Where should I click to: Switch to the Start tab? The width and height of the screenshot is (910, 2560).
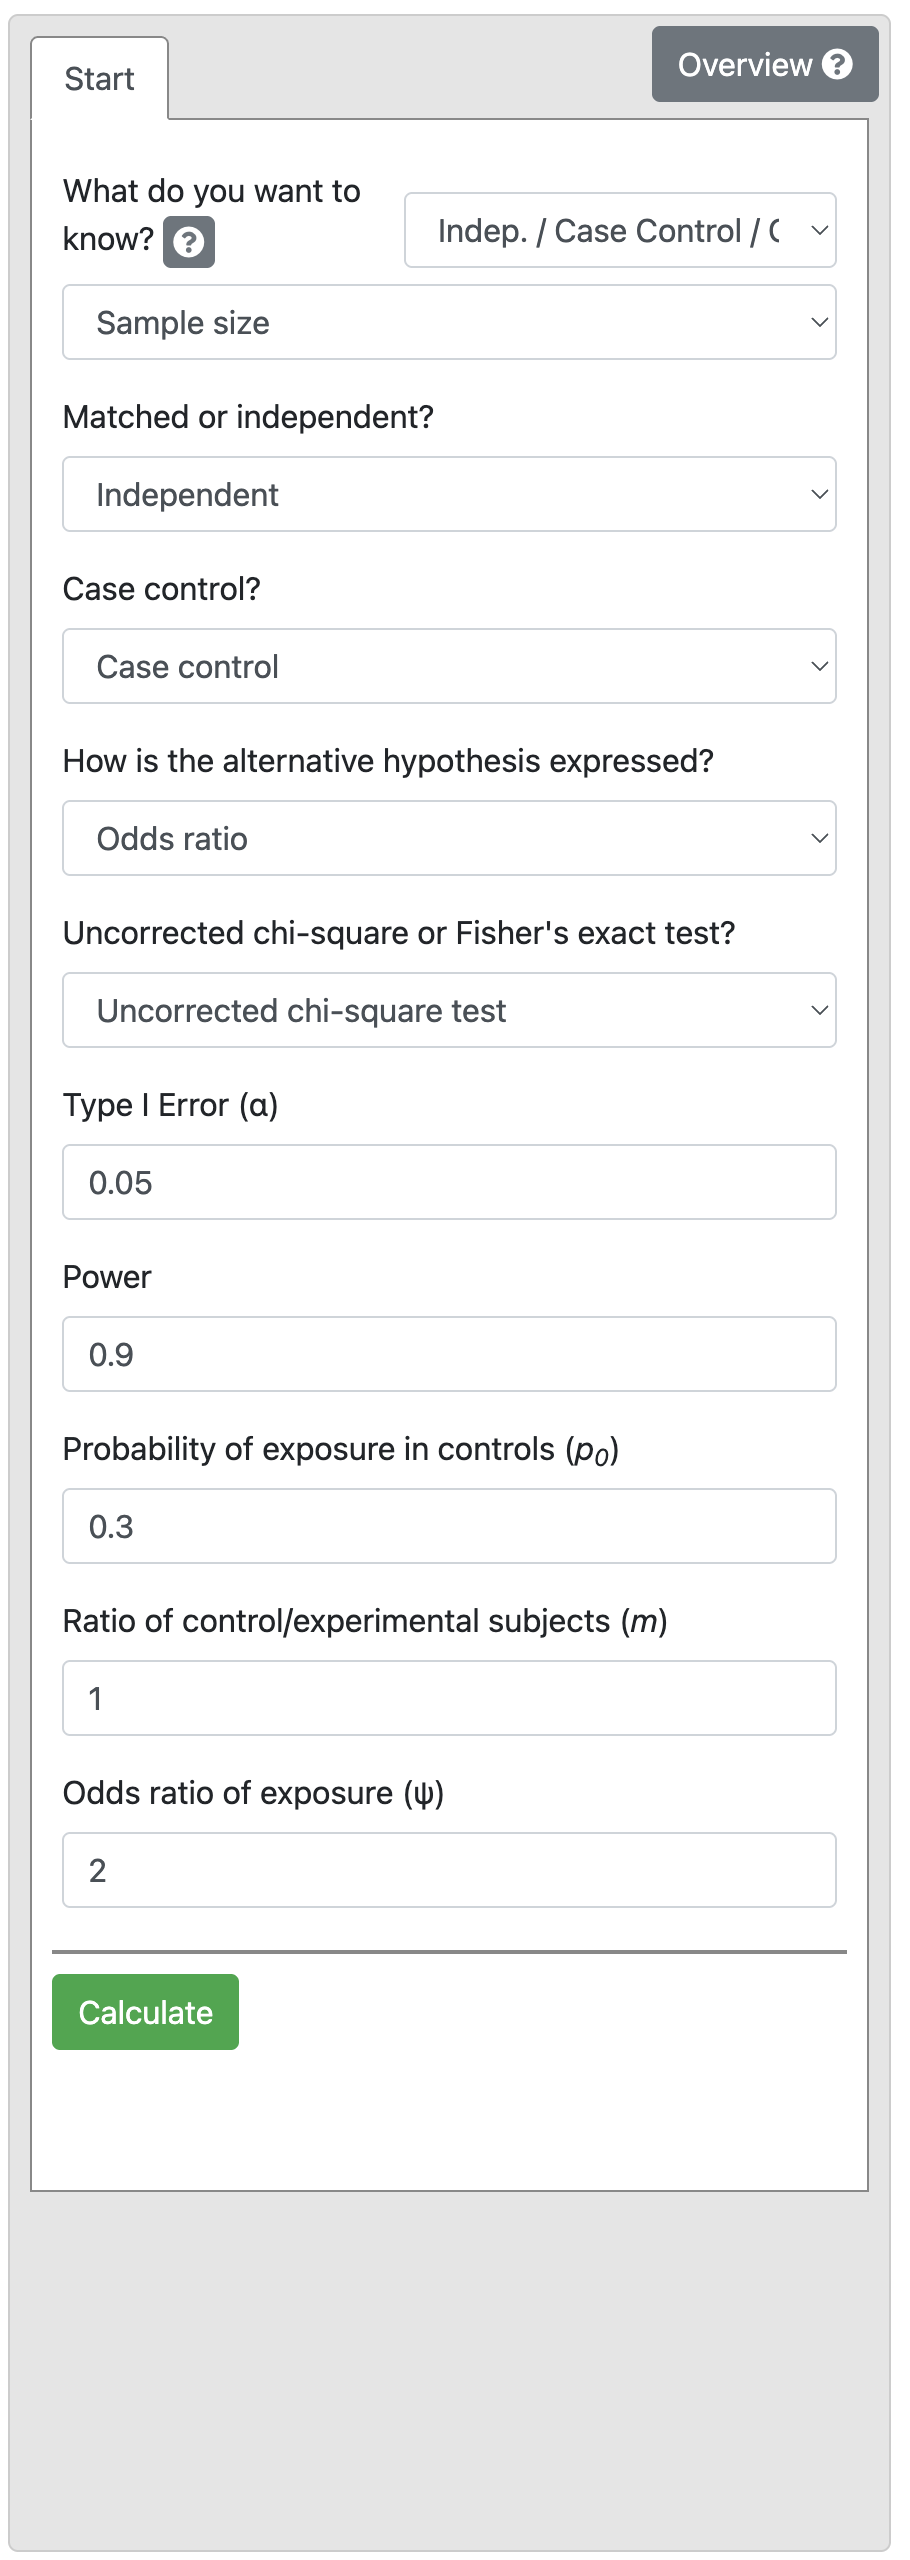point(99,79)
